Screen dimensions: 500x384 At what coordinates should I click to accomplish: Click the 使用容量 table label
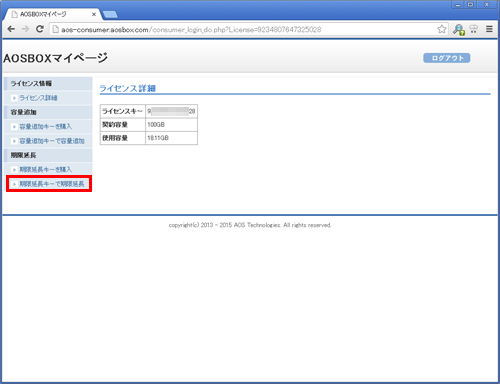click(x=115, y=138)
